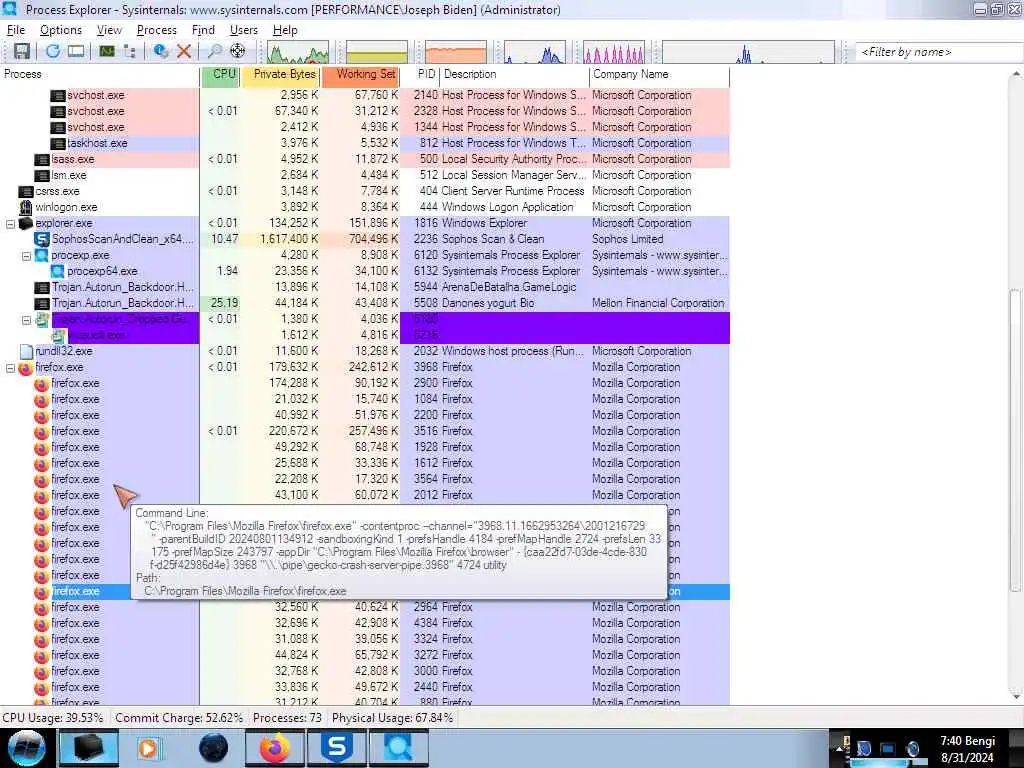
Task: Select the SophosScanAndClean_x64 process row
Action: 364,239
